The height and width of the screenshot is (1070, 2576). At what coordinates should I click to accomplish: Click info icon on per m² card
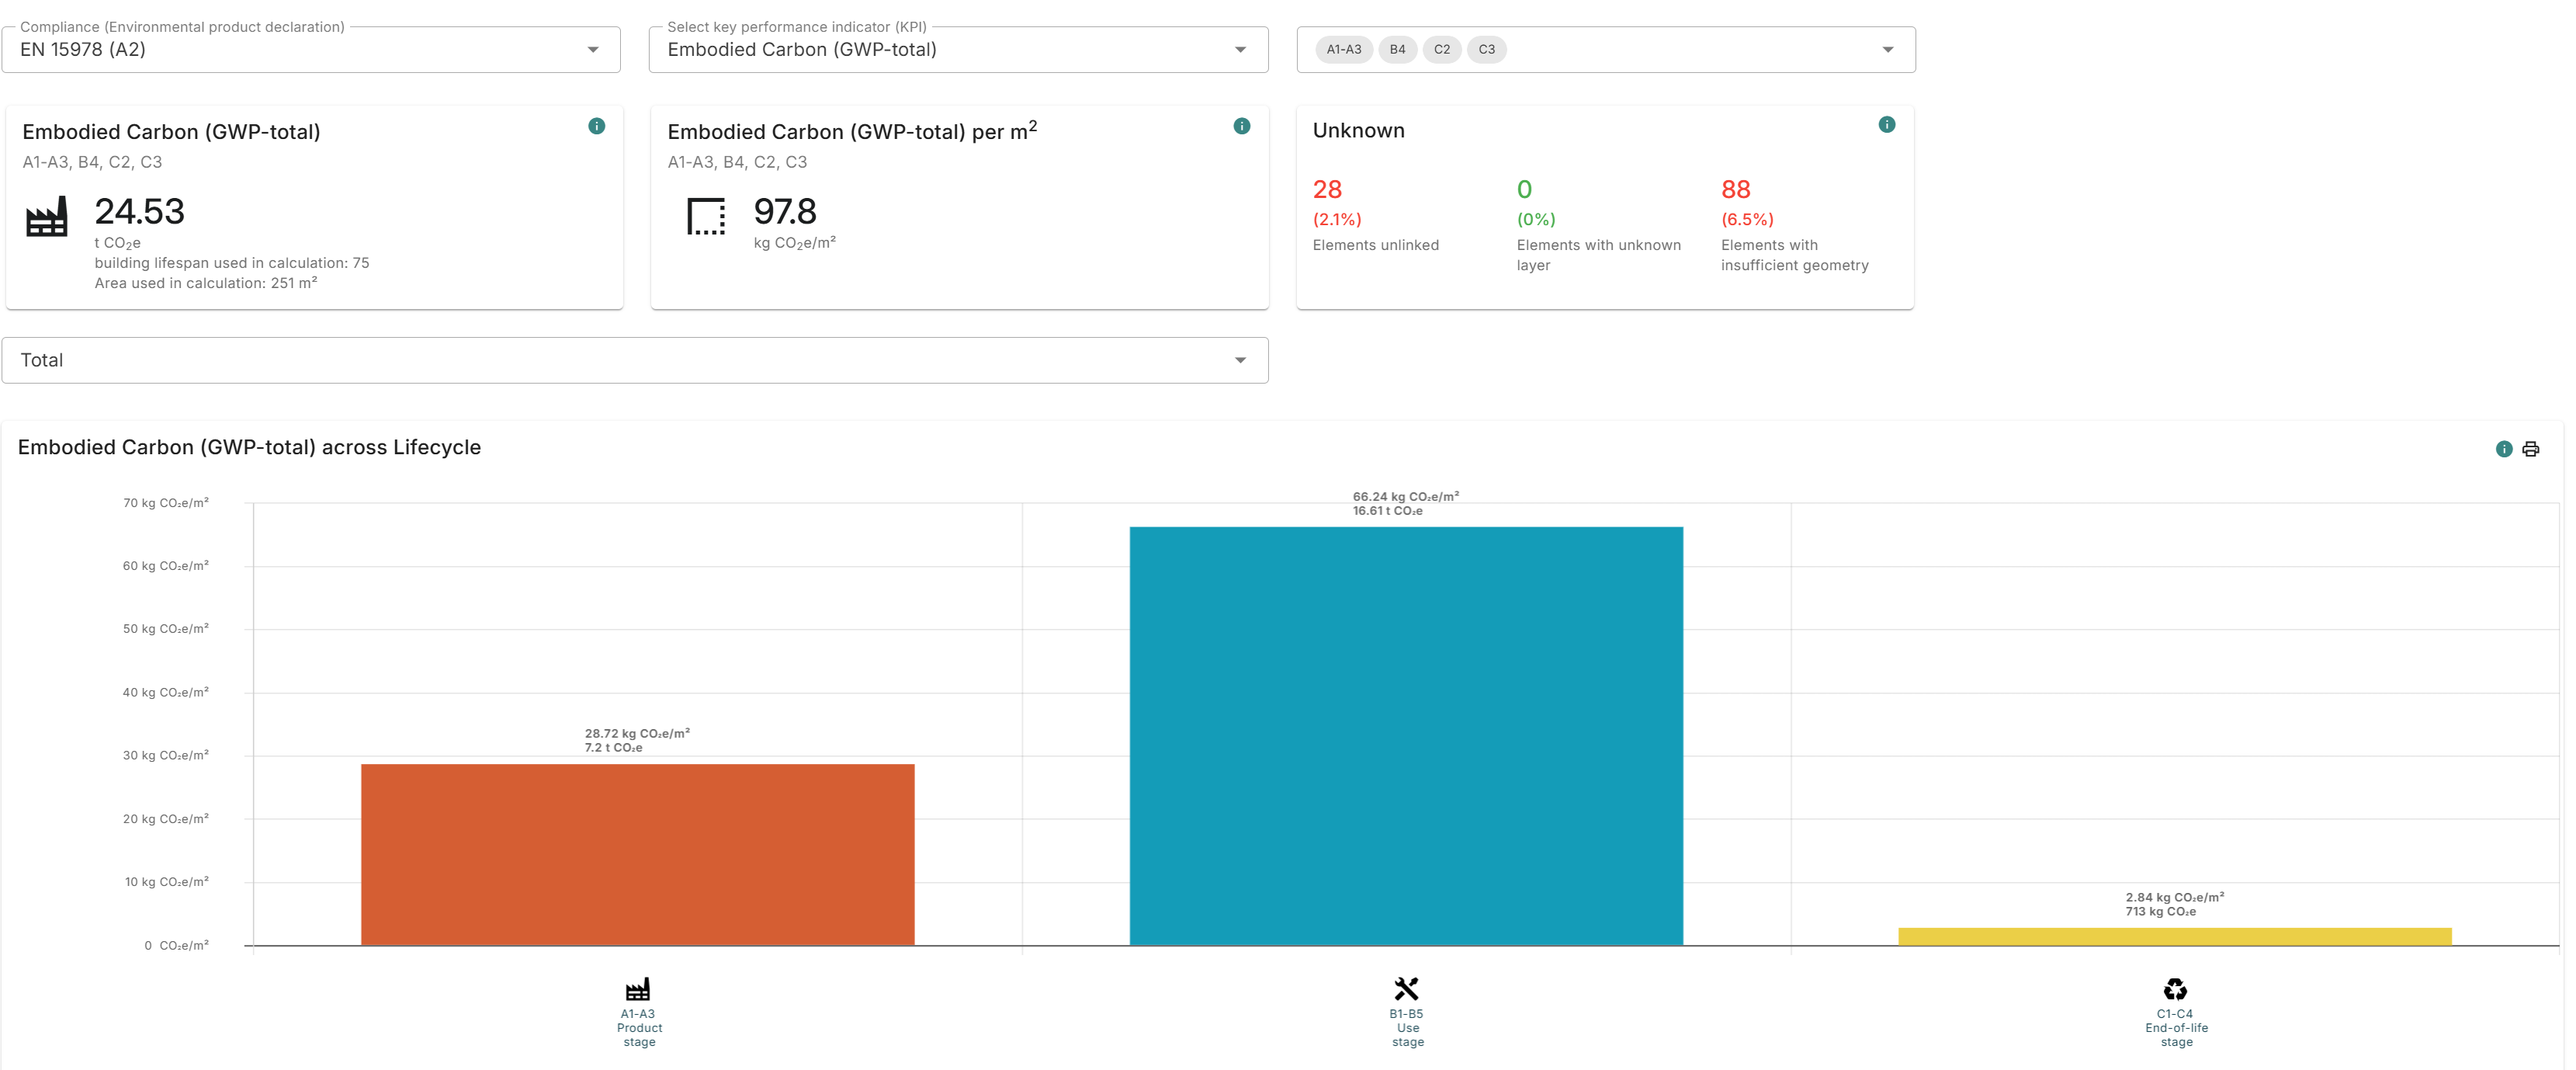[1241, 126]
